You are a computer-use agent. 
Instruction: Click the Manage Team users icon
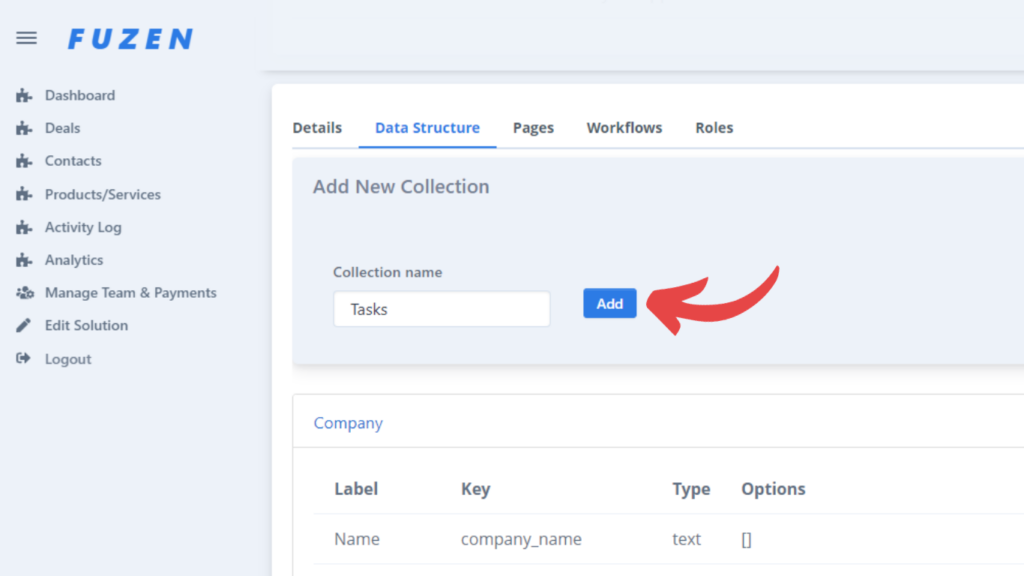click(25, 293)
